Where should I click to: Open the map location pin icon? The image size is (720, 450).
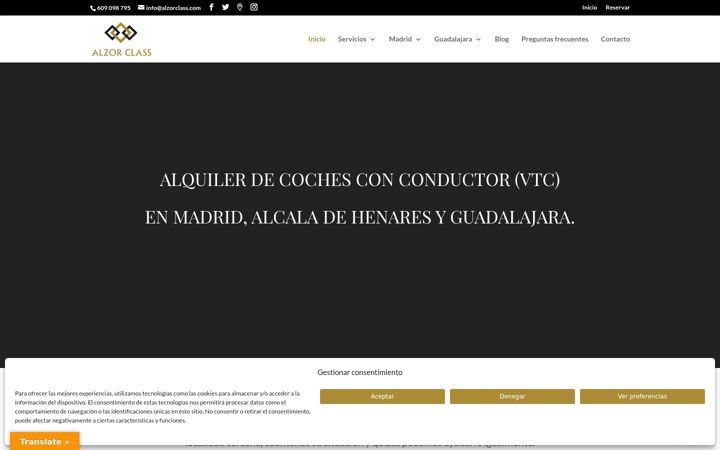(x=240, y=7)
